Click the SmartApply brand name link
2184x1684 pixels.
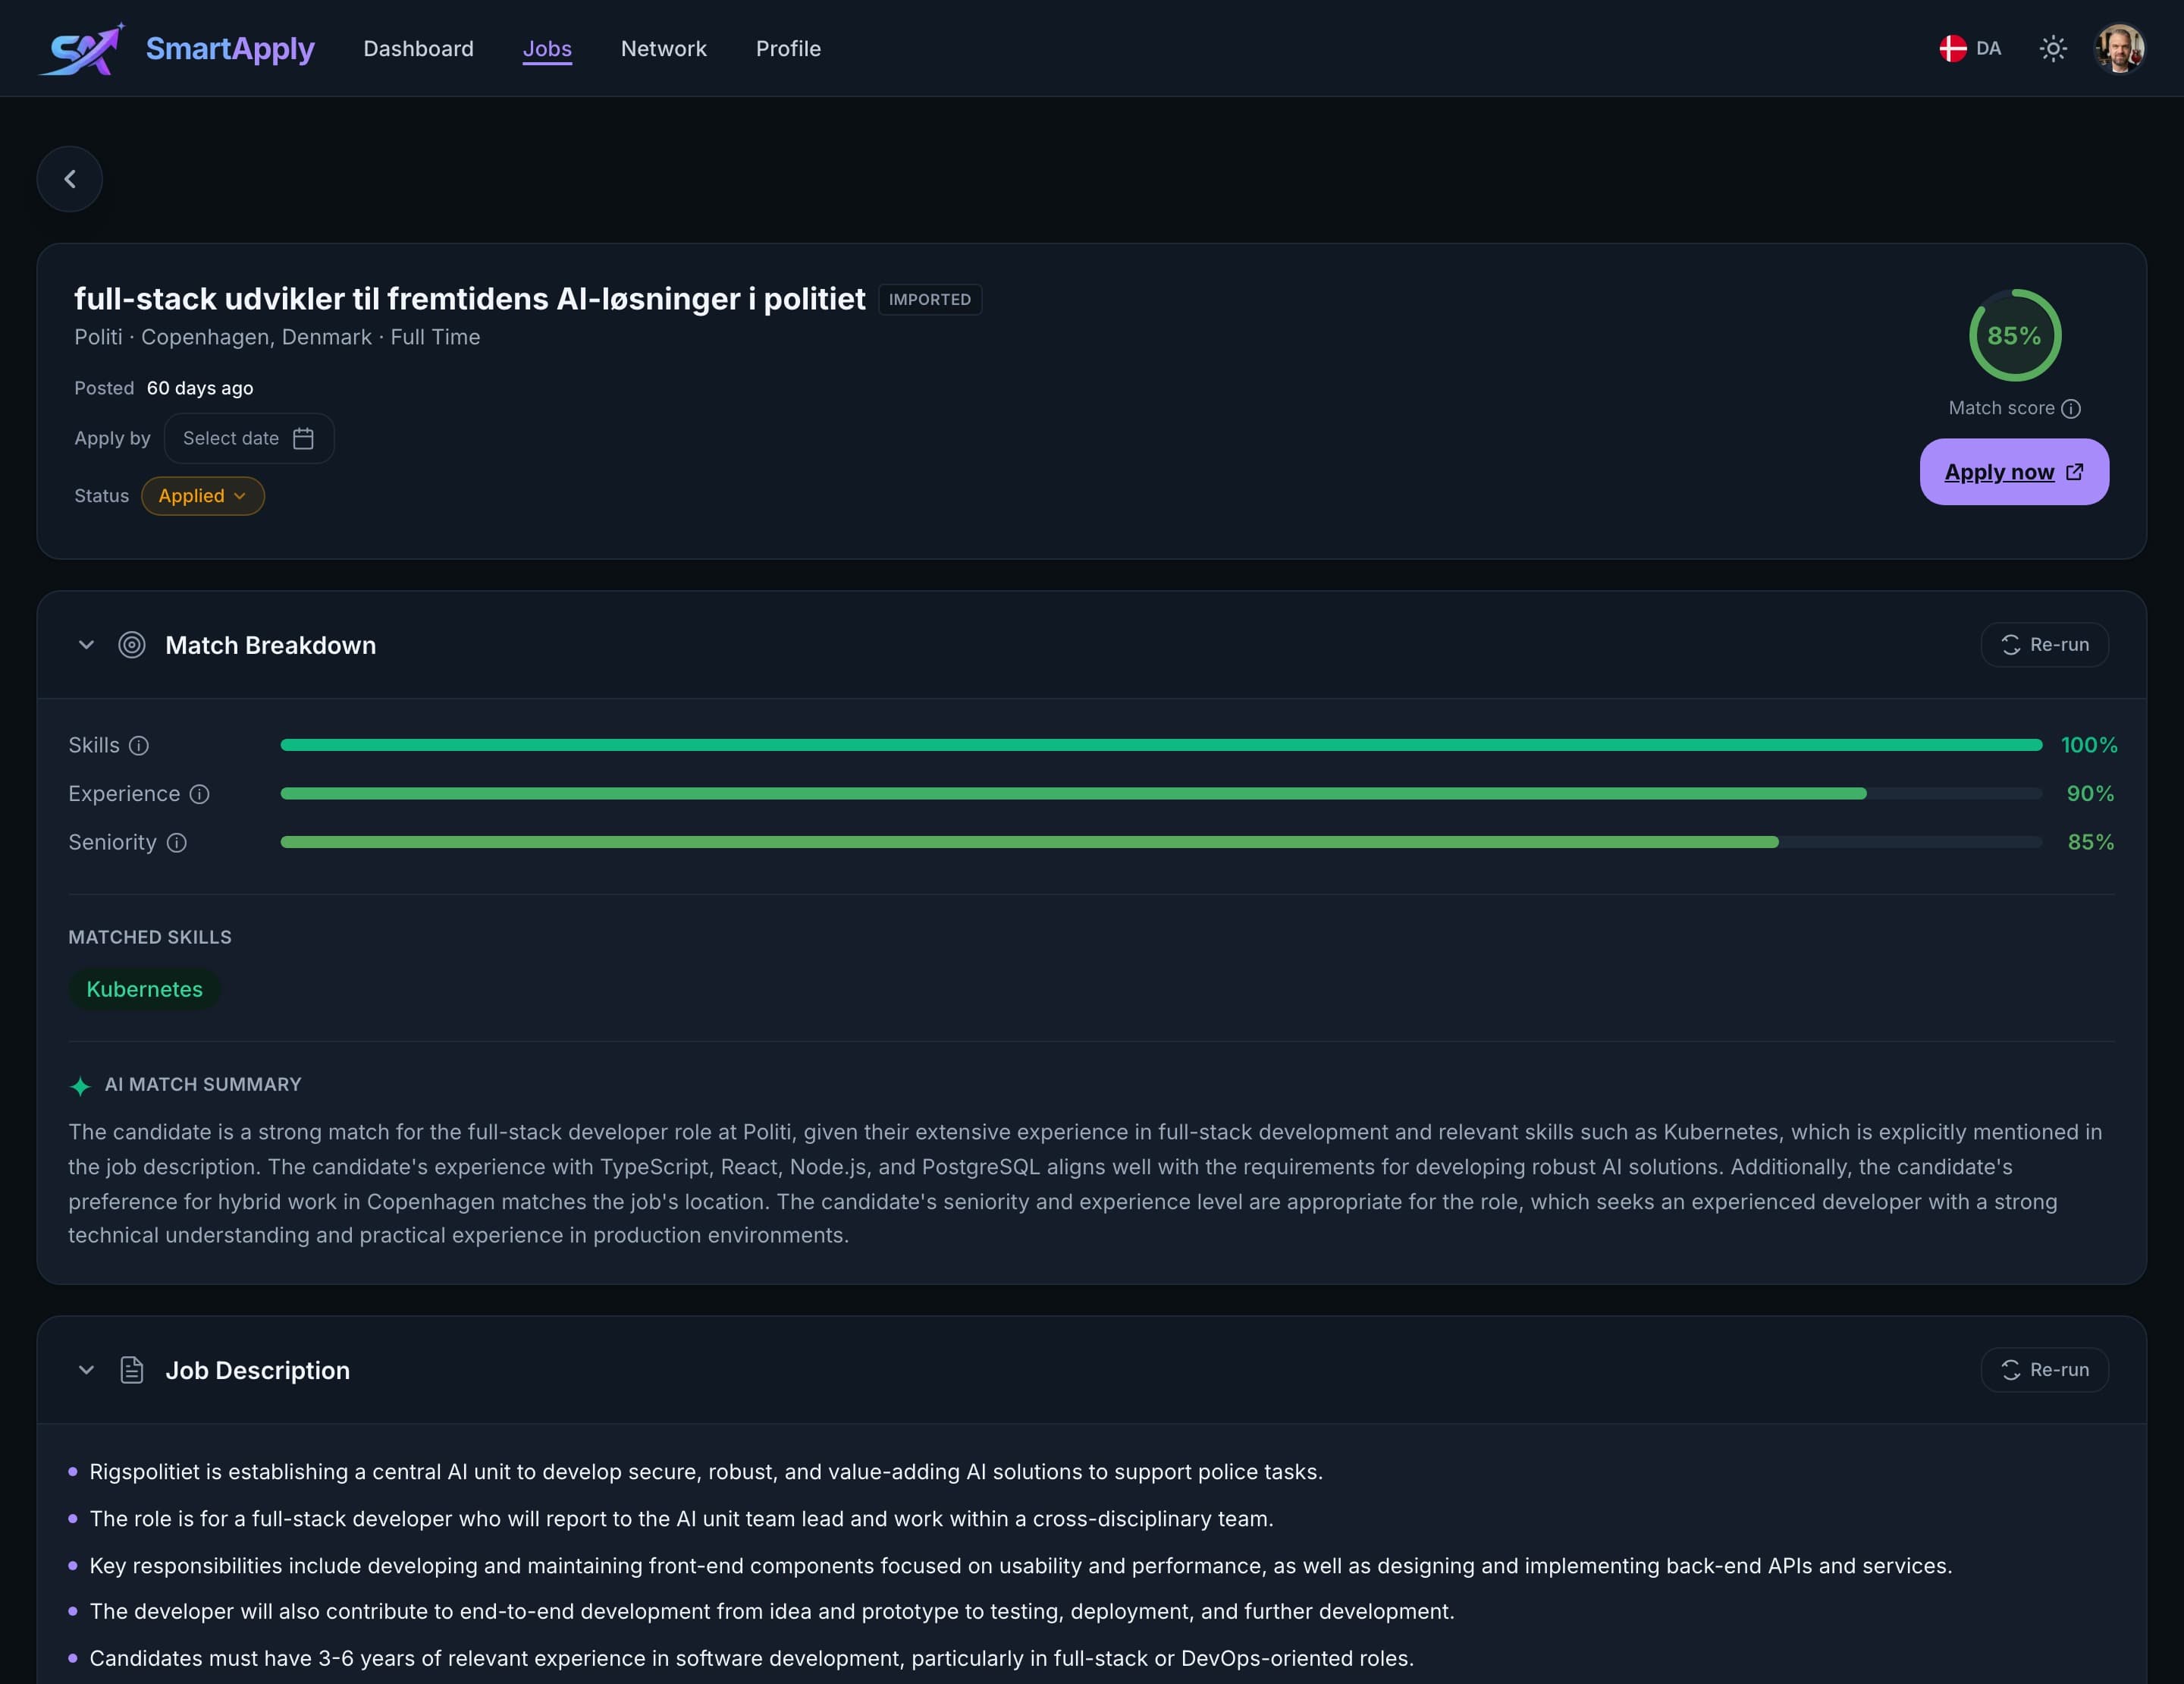point(230,48)
